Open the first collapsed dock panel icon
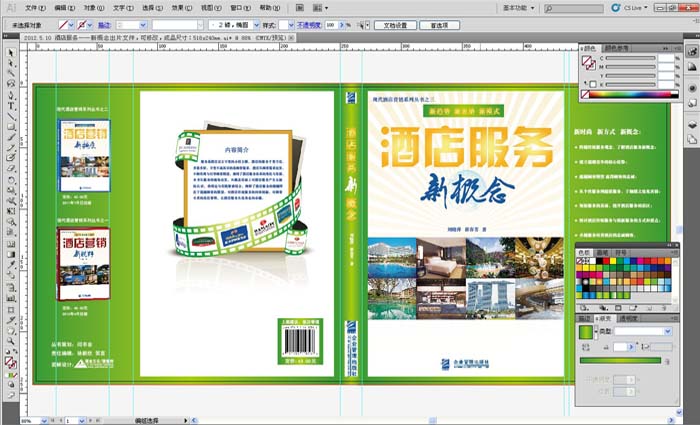 tap(692, 51)
